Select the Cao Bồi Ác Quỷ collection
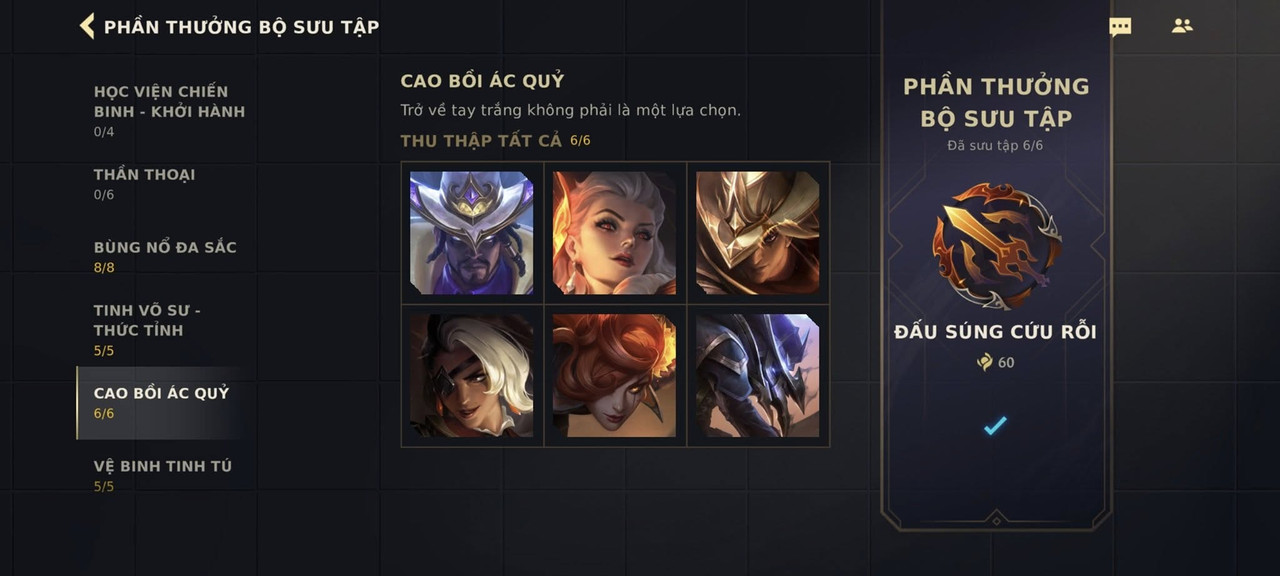 (161, 403)
